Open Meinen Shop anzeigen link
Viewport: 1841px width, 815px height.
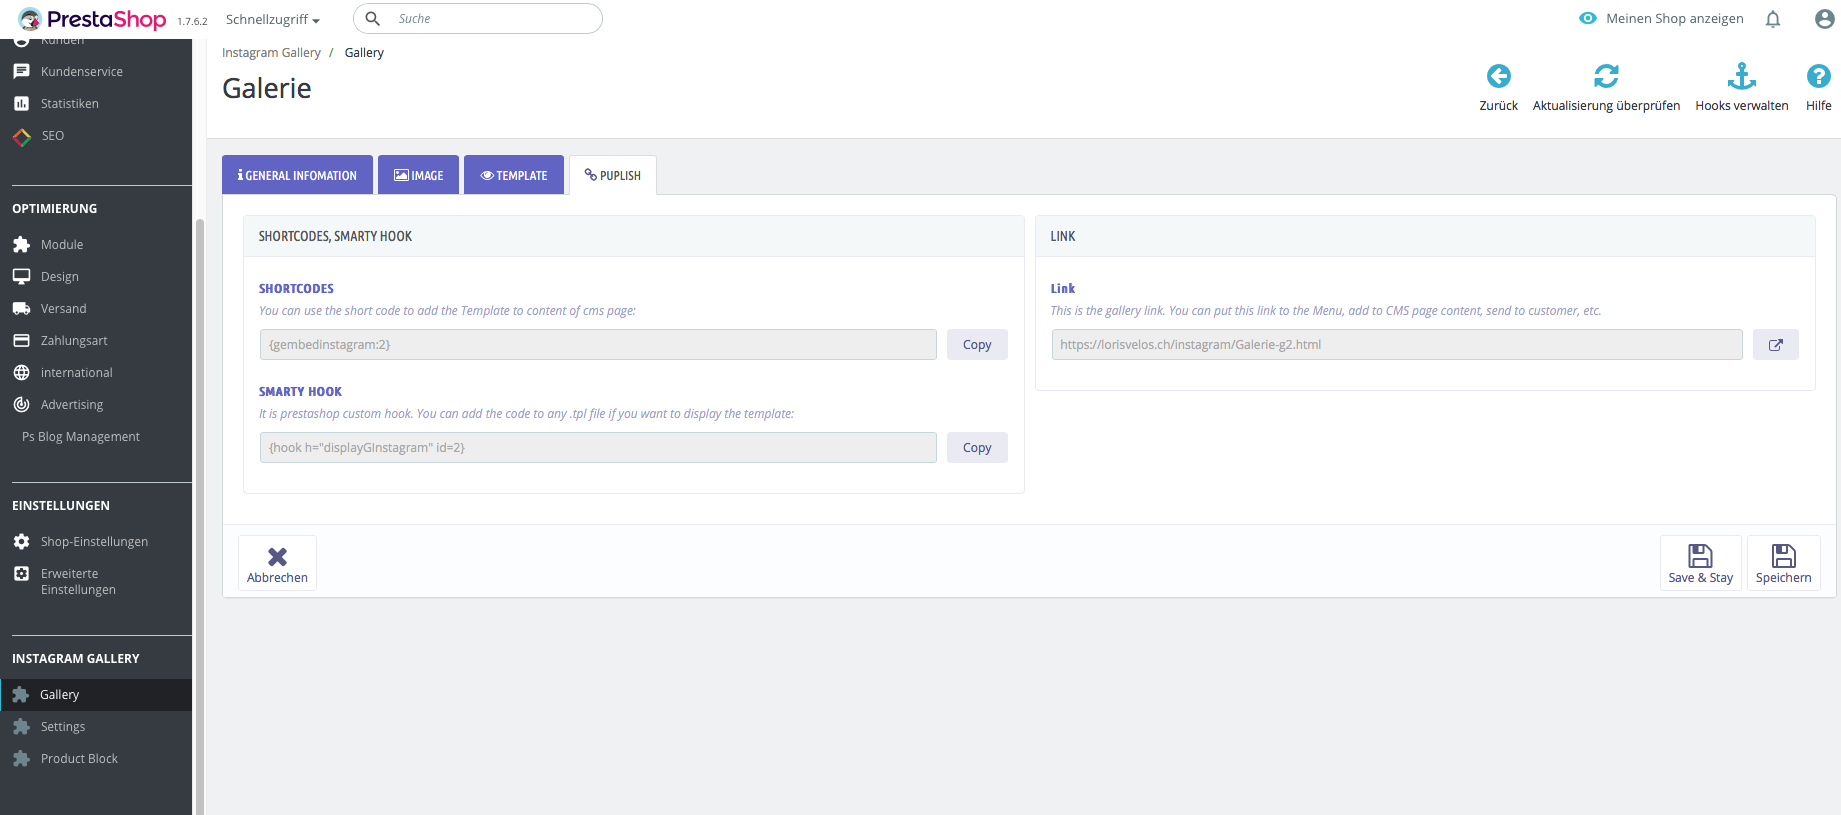1674,18
